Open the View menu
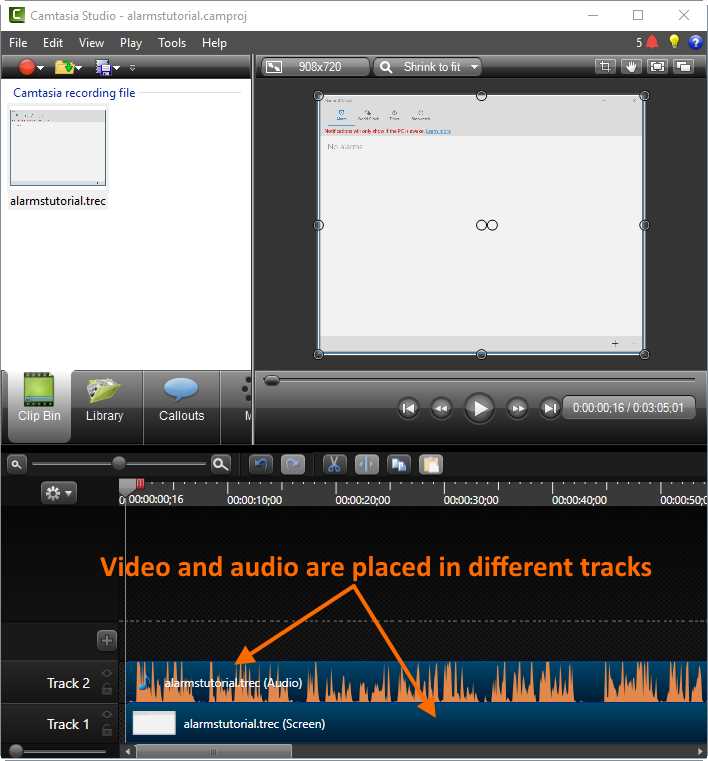 [91, 43]
